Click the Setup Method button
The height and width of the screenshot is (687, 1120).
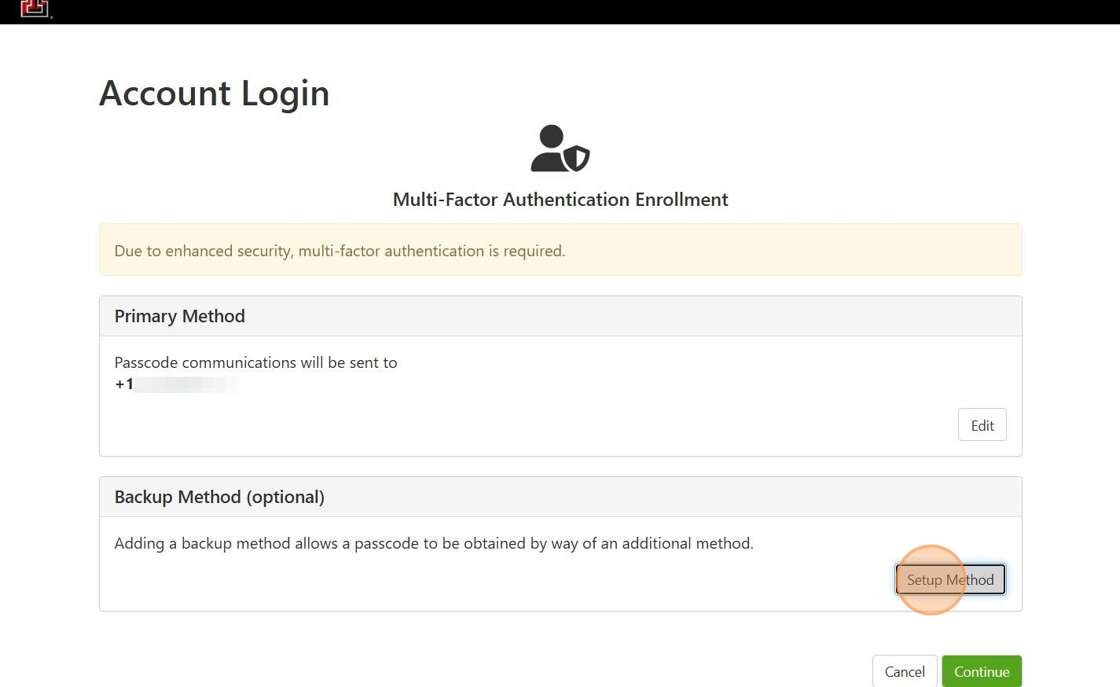point(950,580)
